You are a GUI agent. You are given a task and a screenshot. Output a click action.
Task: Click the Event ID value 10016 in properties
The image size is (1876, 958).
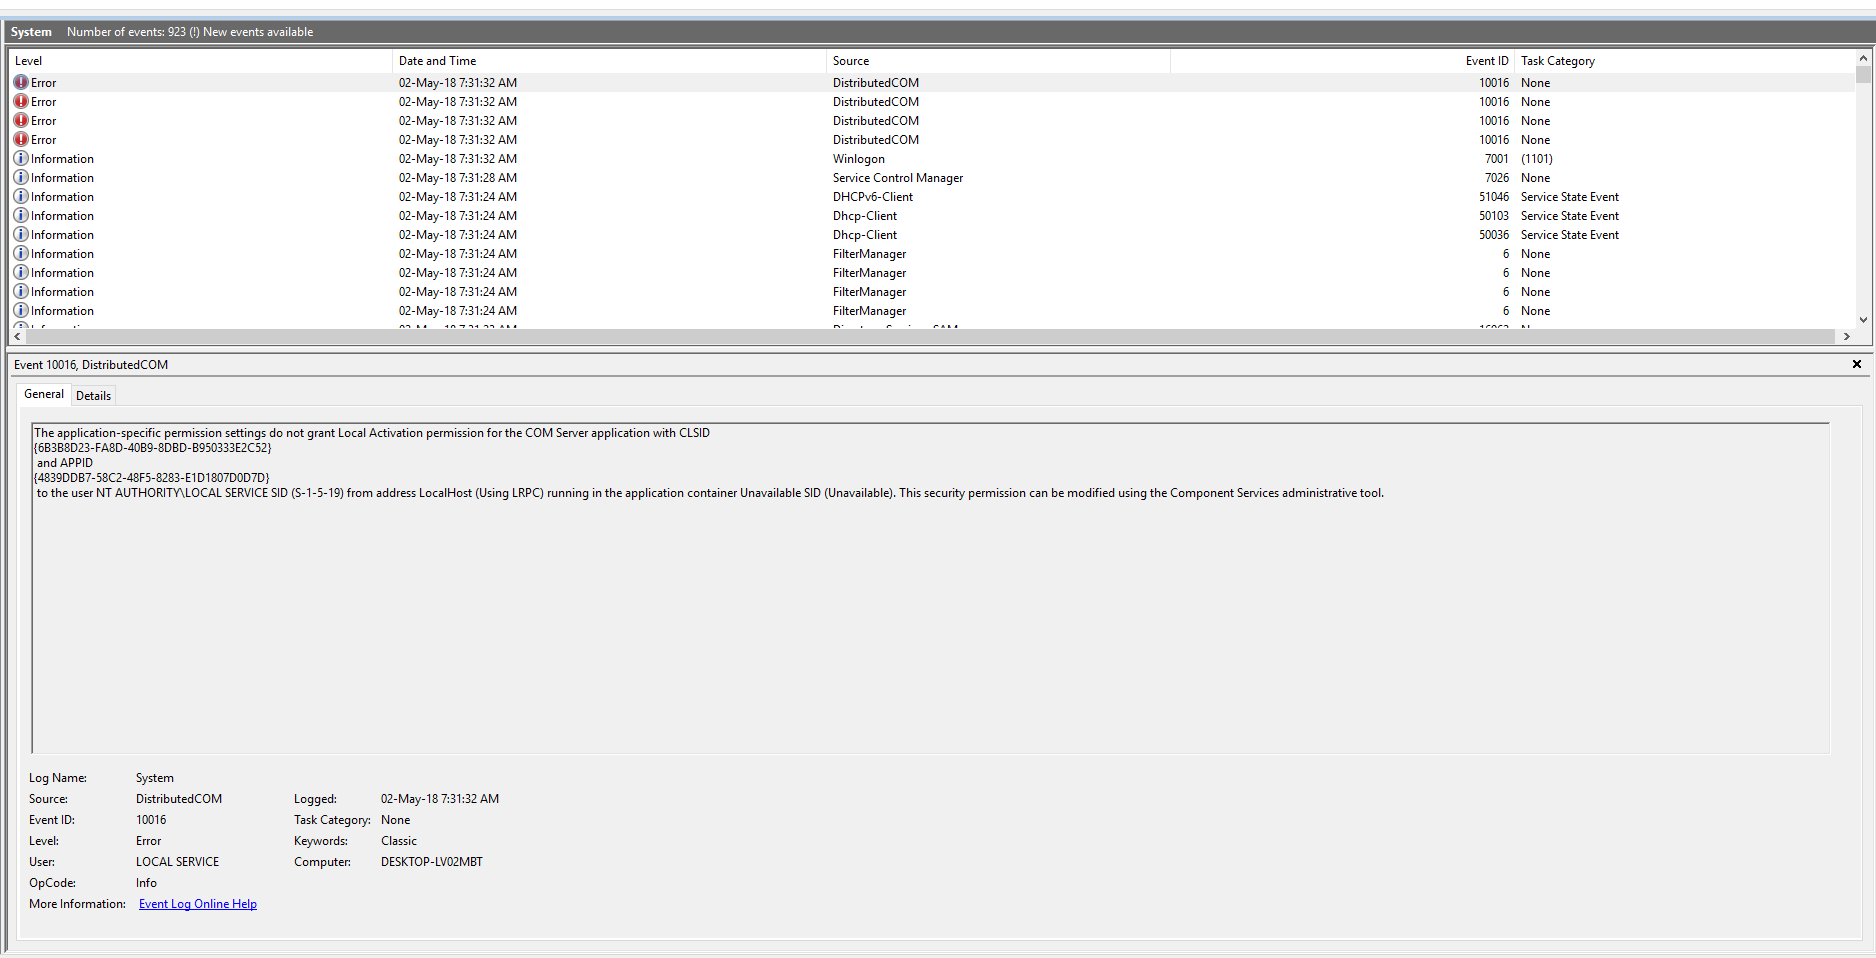(x=151, y=820)
